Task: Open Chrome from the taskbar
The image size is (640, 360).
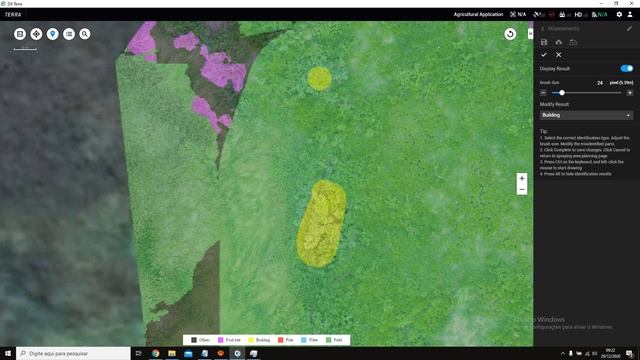Action: point(156,353)
